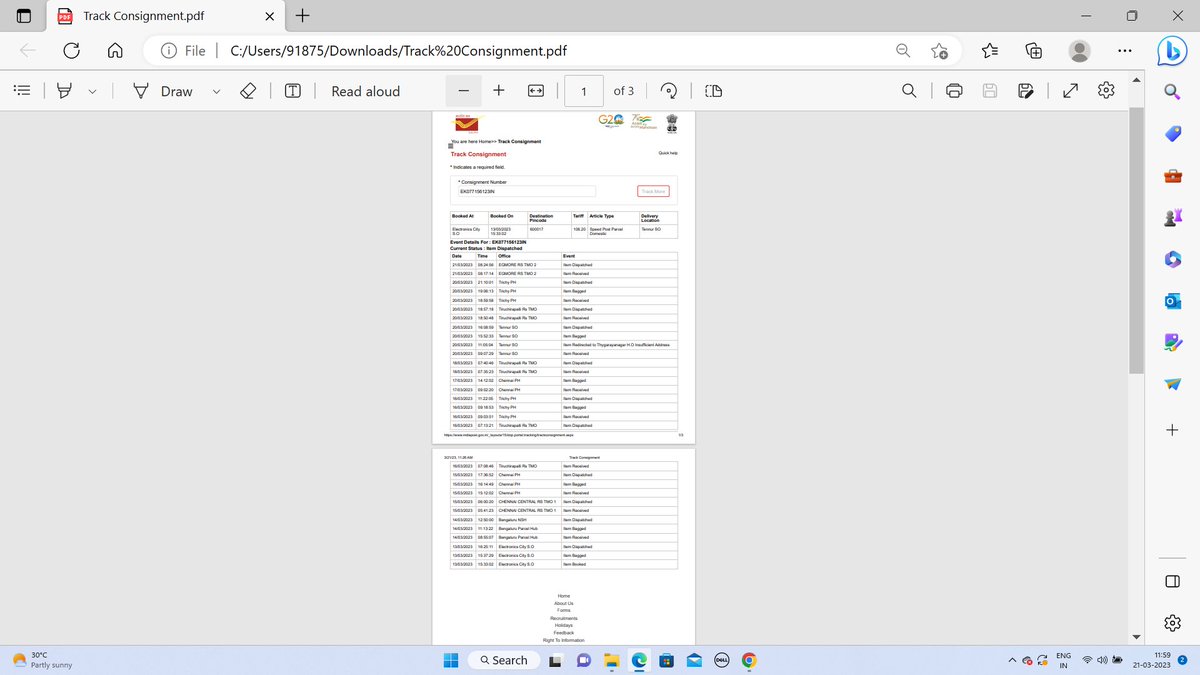The height and width of the screenshot is (675, 1200).
Task: Open the Quick help link
Action: coord(668,153)
